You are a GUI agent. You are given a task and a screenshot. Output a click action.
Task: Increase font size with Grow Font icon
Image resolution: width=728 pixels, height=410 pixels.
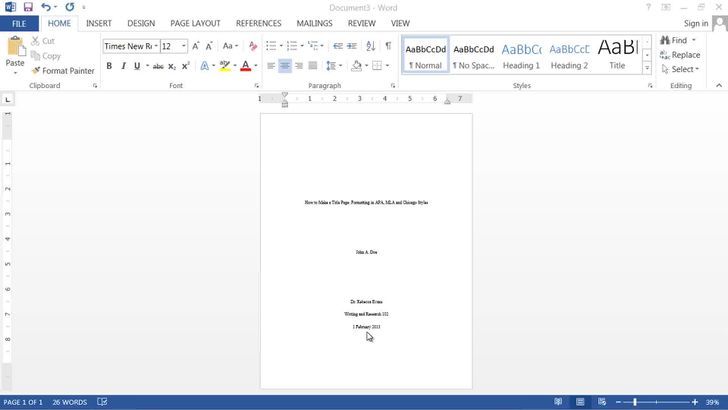point(196,46)
